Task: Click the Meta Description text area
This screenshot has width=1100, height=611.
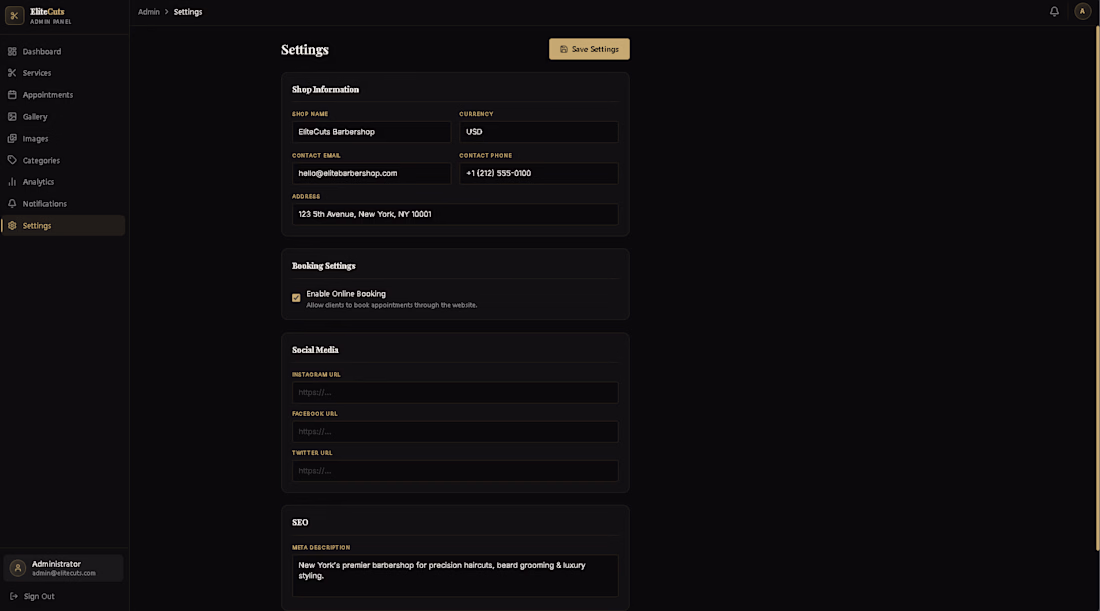Action: pos(455,576)
